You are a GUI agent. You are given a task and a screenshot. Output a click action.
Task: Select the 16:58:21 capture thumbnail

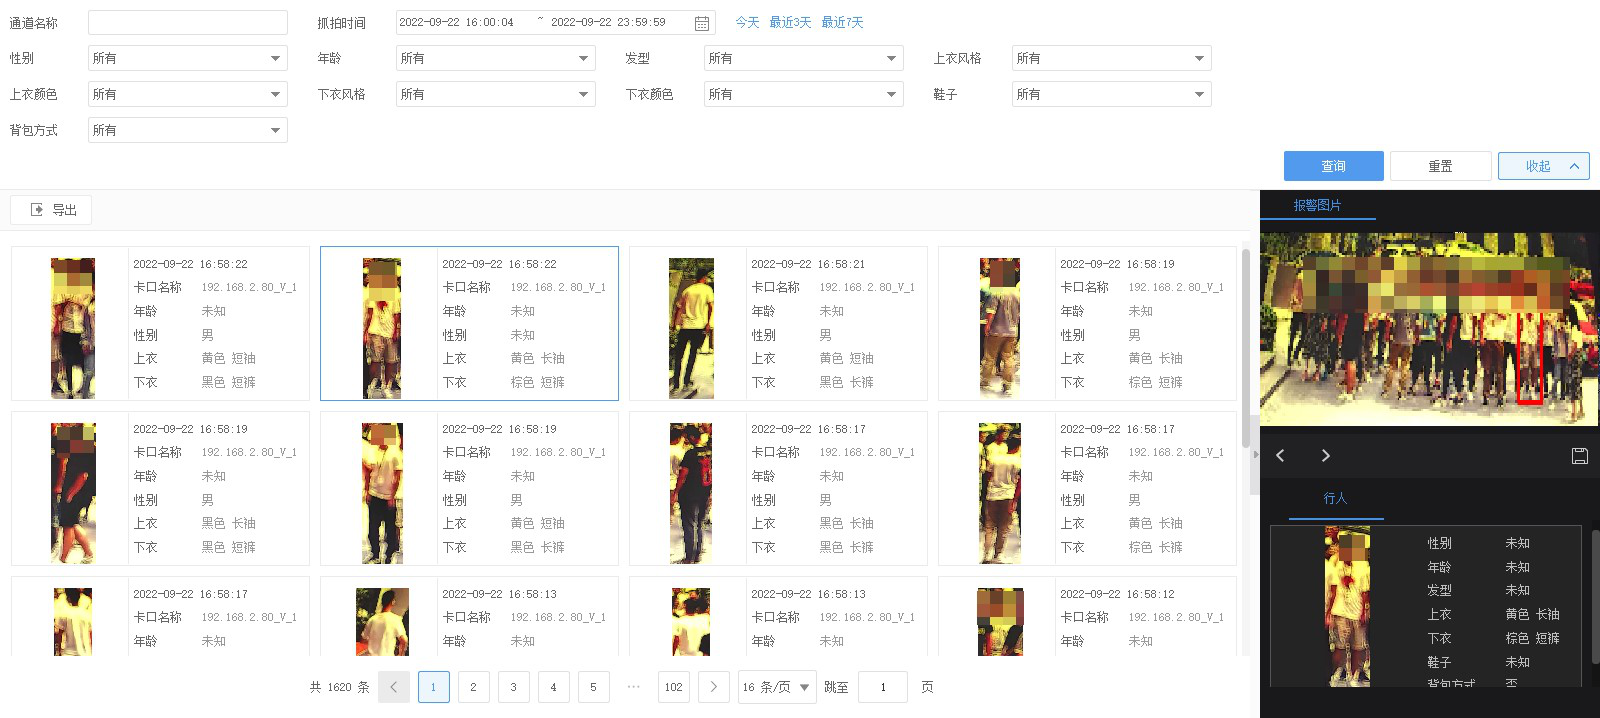point(691,328)
